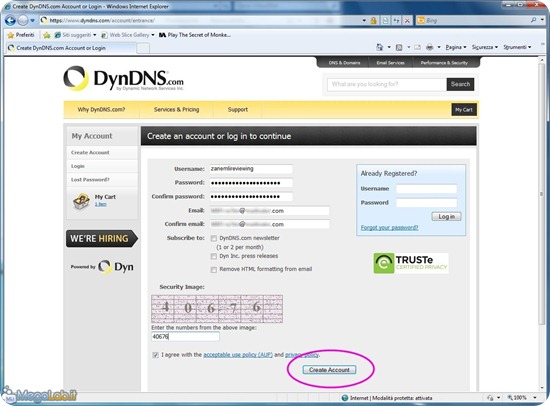Click the black Search button
The height and width of the screenshot is (406, 550).
coord(460,84)
